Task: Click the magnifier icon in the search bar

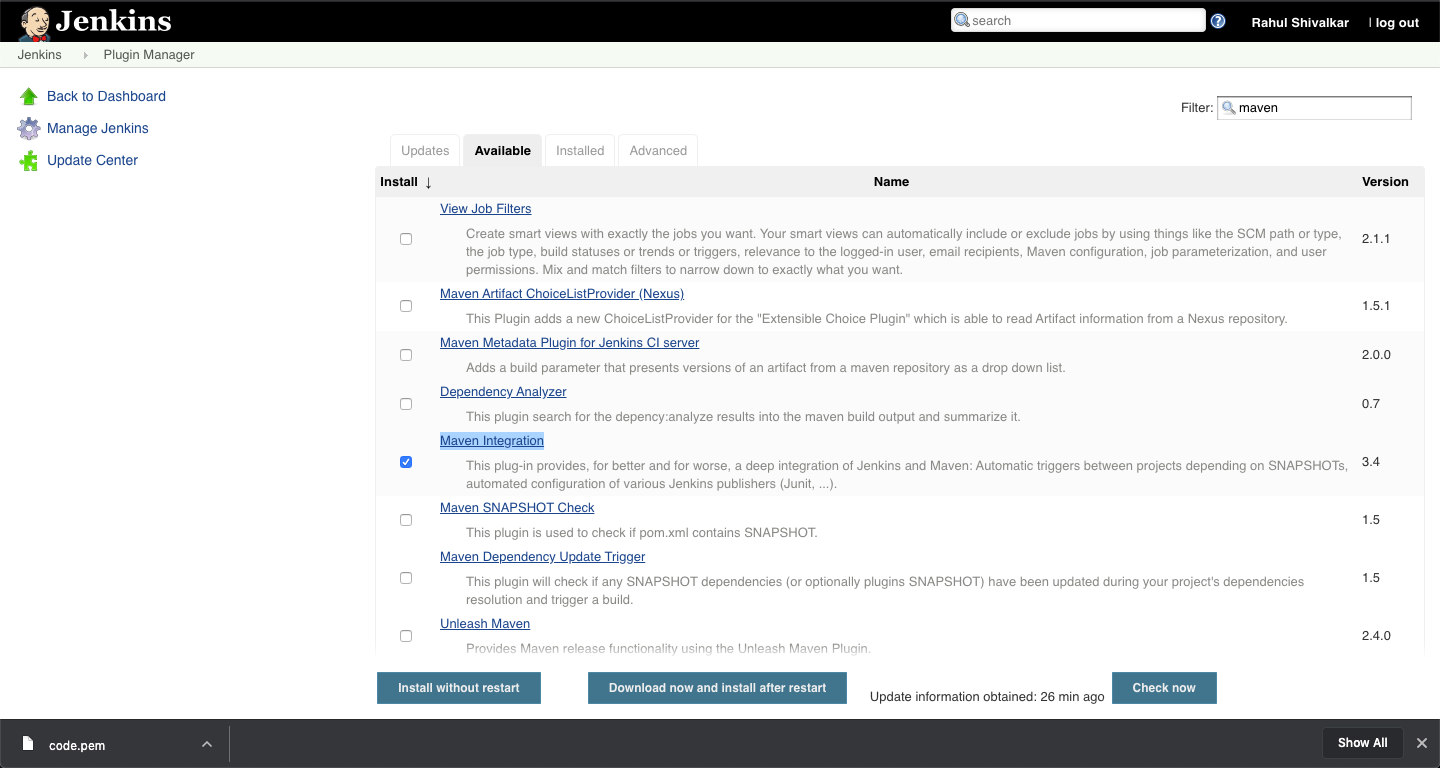Action: 960,20
